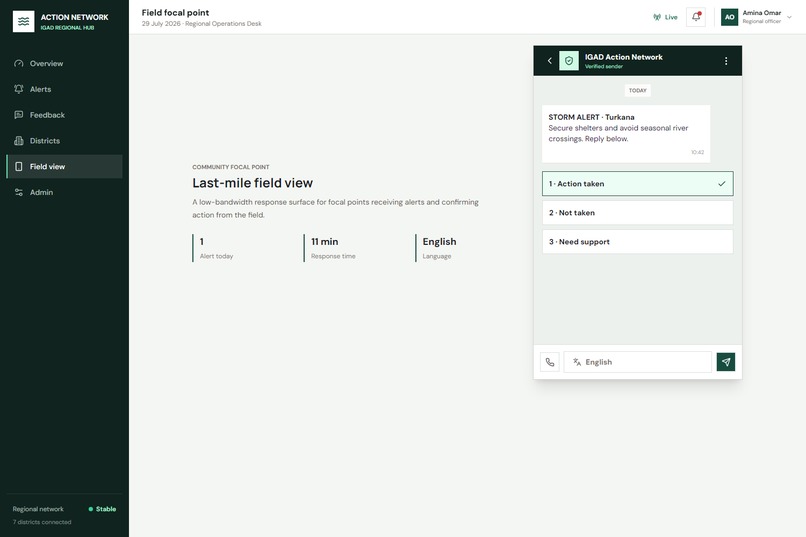Click the Districts building icon
Image resolution: width=806 pixels, height=537 pixels.
click(19, 141)
